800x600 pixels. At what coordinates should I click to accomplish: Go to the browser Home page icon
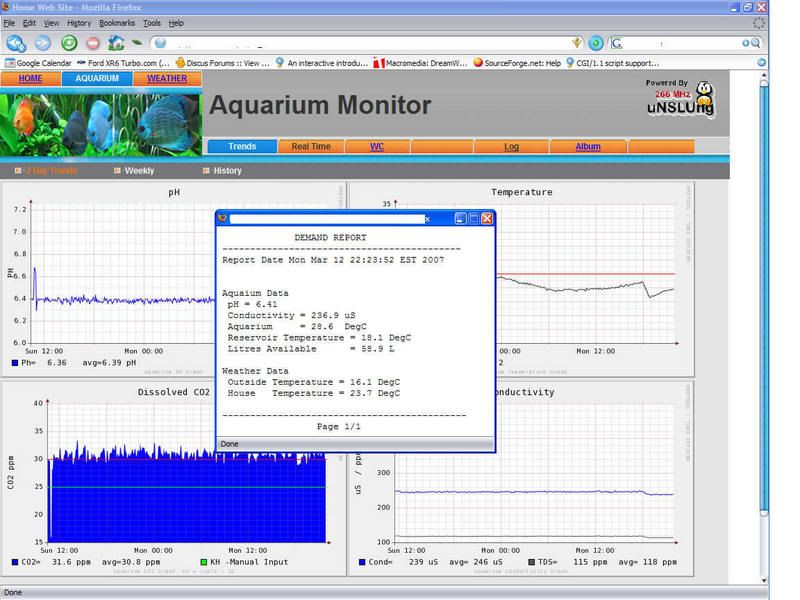coord(117,43)
